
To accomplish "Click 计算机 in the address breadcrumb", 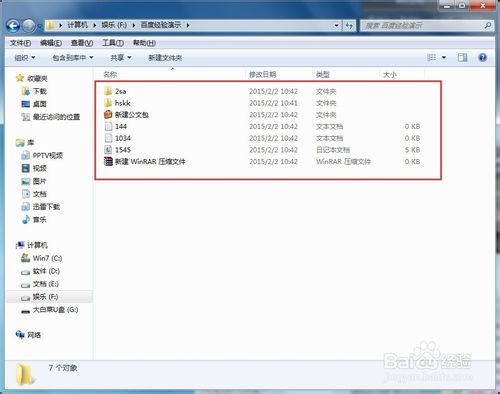I will tap(77, 25).
